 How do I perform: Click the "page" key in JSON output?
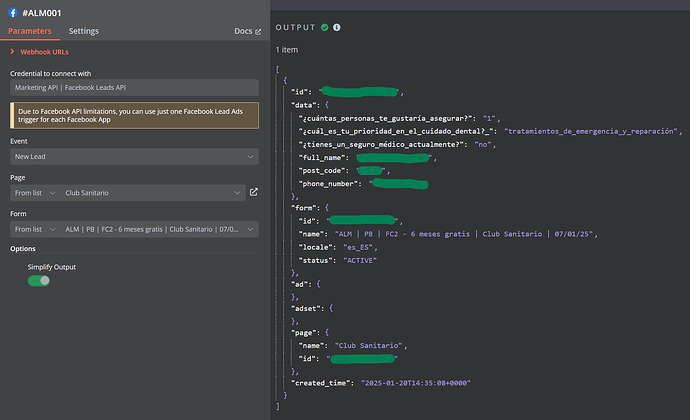[x=304, y=333]
